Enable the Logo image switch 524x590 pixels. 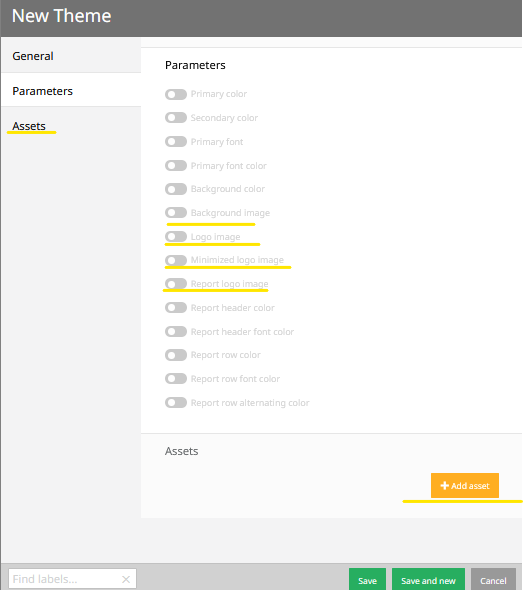(176, 237)
